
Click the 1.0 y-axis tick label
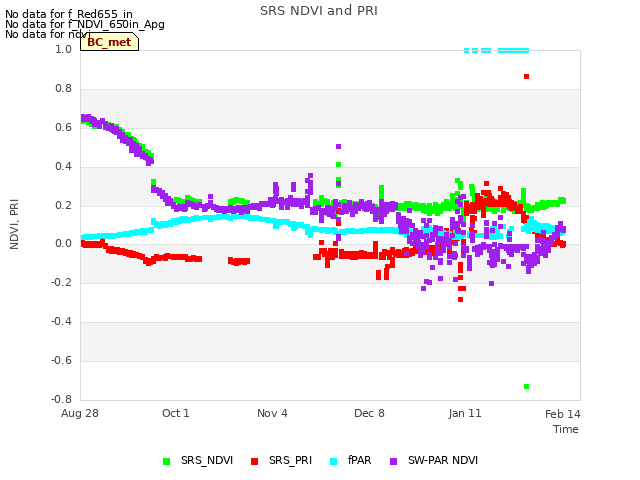(x=63, y=49)
